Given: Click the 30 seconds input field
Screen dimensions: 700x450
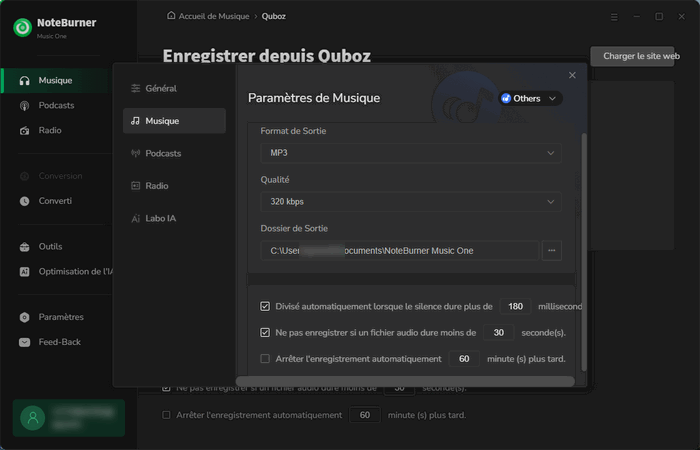Looking at the screenshot, I should (499, 333).
